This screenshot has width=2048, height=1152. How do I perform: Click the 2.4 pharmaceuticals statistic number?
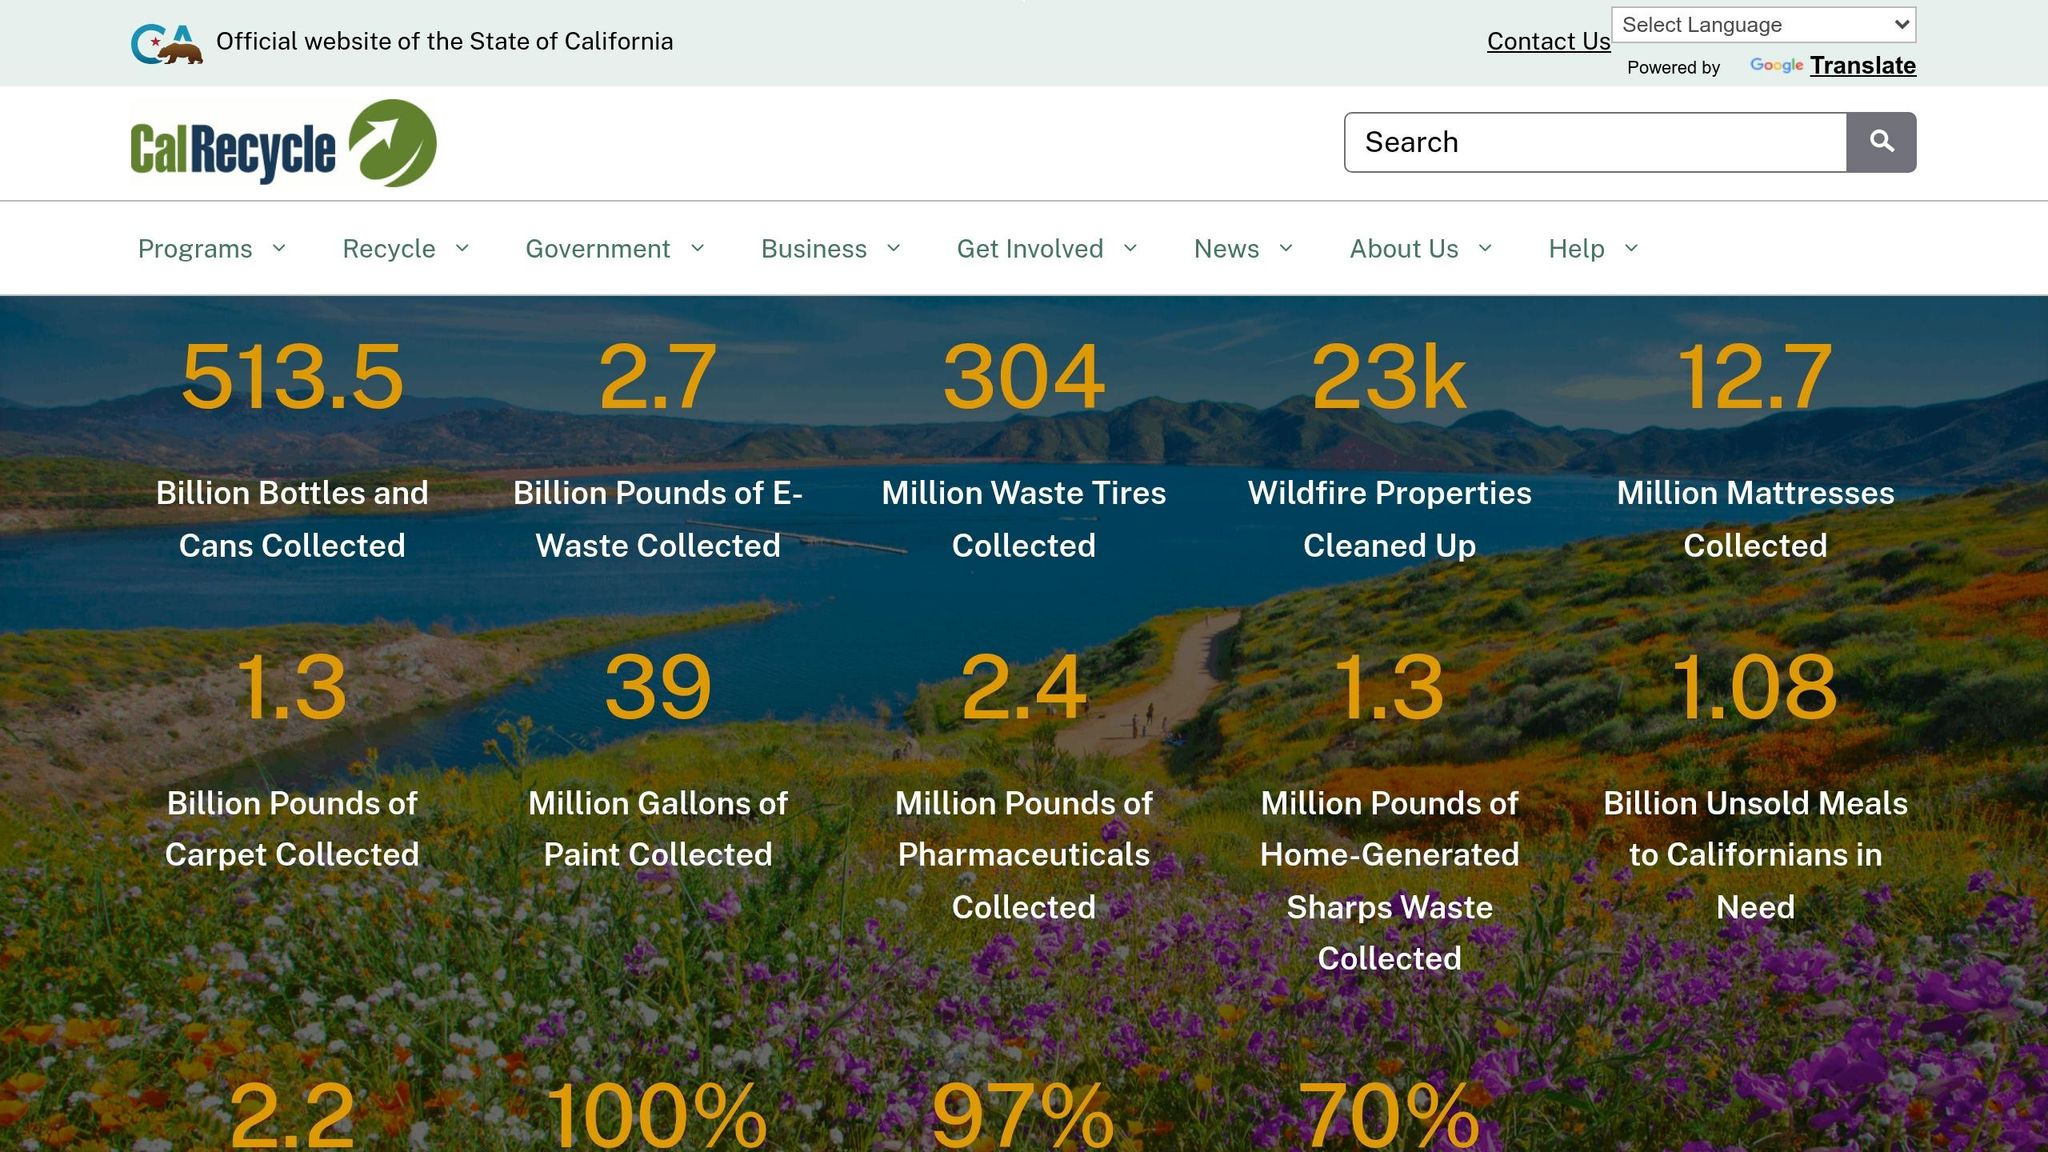coord(1024,687)
